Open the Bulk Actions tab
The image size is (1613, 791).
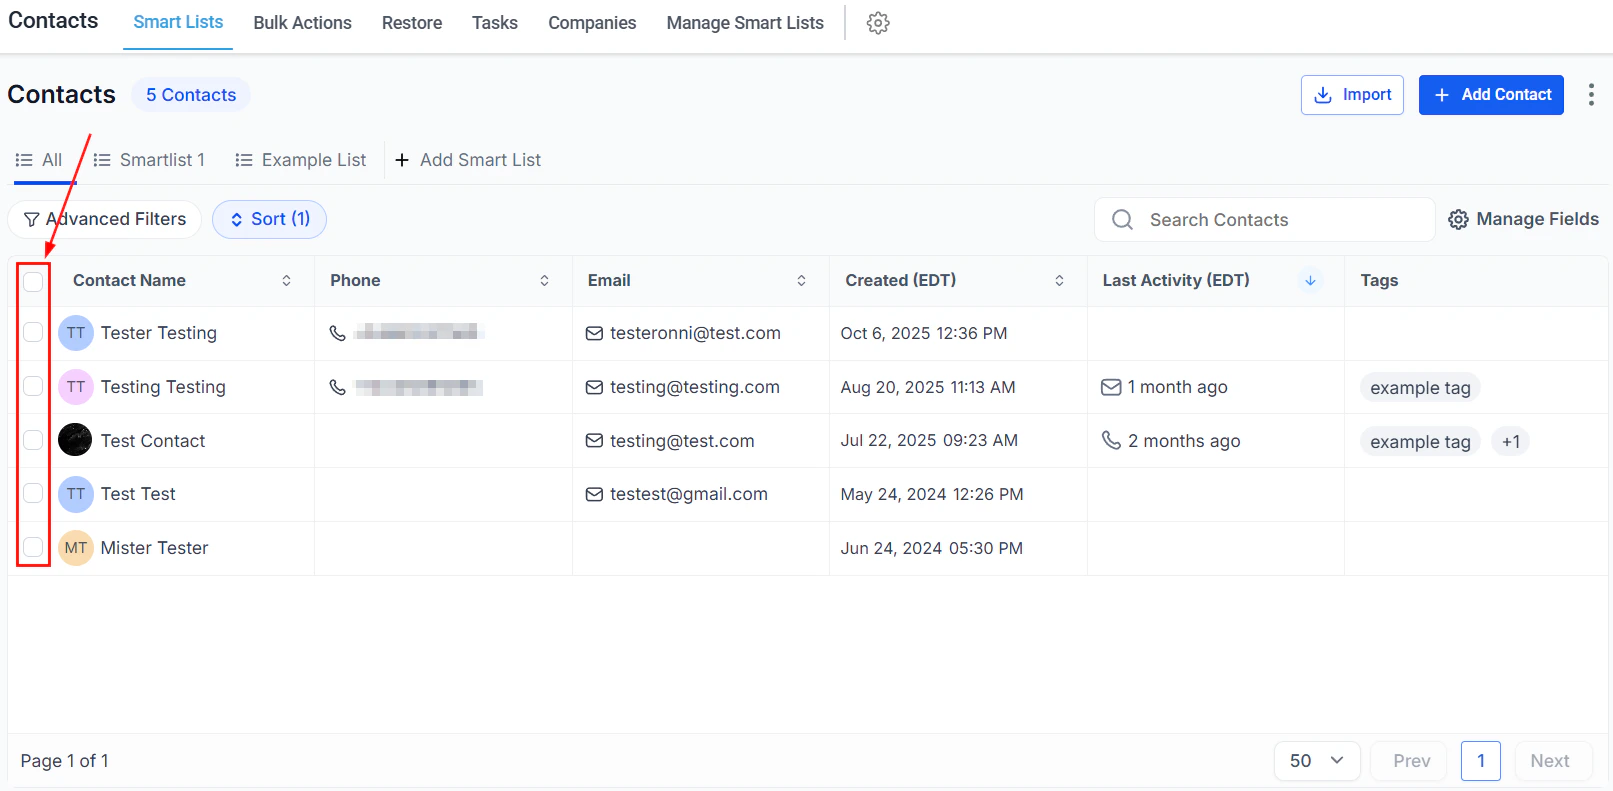302,23
